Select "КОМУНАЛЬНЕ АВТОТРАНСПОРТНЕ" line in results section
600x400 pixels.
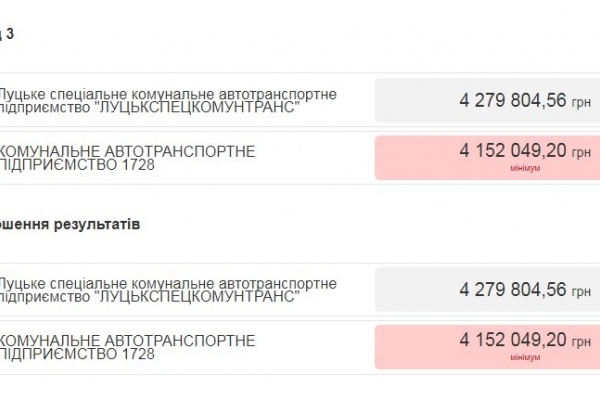tap(127, 340)
